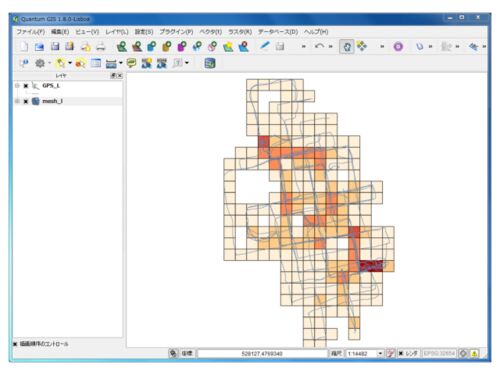The image size is (500, 375).
Task: Click the Open Project icon
Action: pos(39,46)
